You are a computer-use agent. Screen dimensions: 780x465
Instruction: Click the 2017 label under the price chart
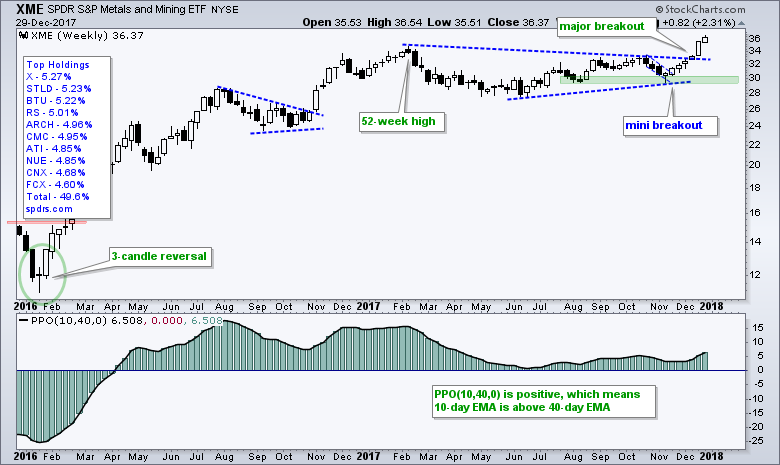point(368,306)
